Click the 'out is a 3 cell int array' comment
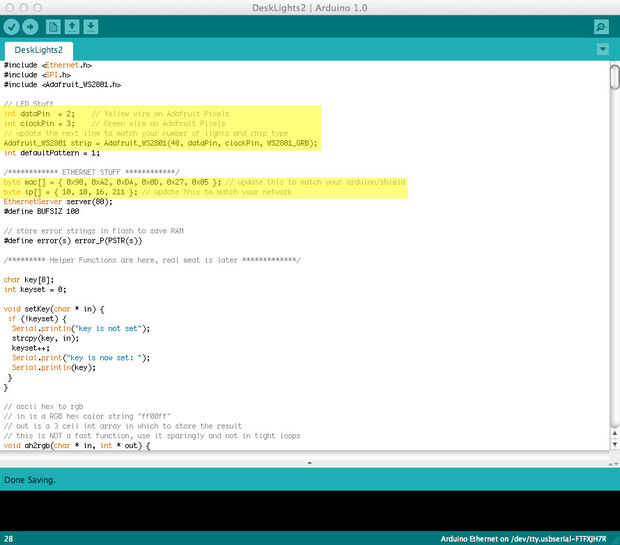Viewport: 620px width, 545px height. (123, 426)
